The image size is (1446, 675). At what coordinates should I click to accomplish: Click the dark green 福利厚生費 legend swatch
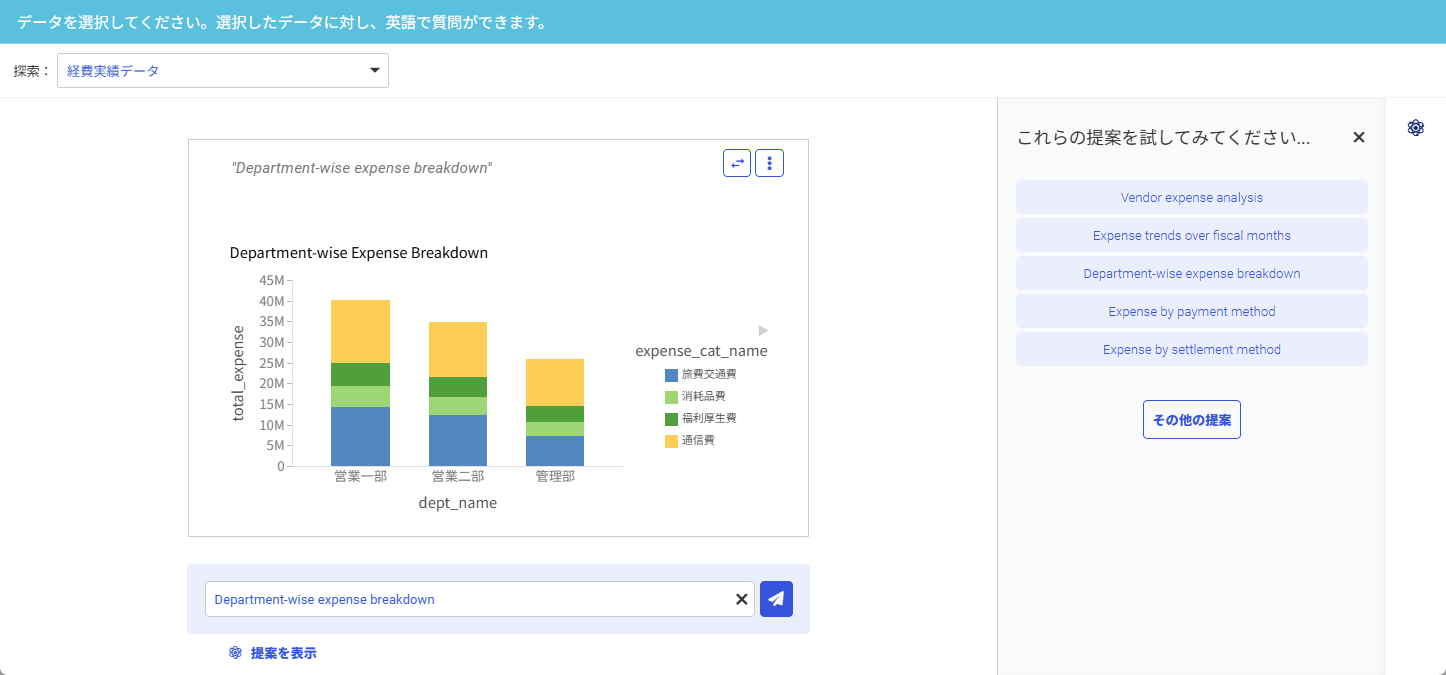click(671, 419)
